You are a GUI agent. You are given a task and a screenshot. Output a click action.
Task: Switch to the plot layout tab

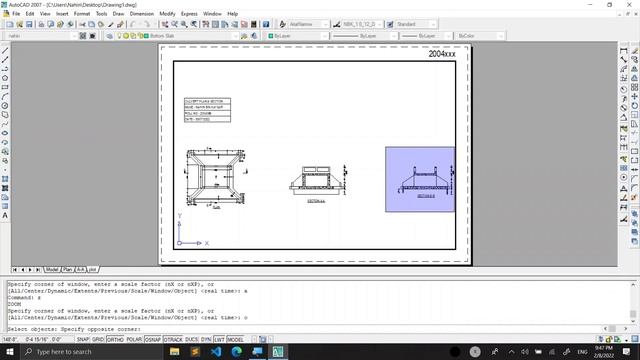93,270
